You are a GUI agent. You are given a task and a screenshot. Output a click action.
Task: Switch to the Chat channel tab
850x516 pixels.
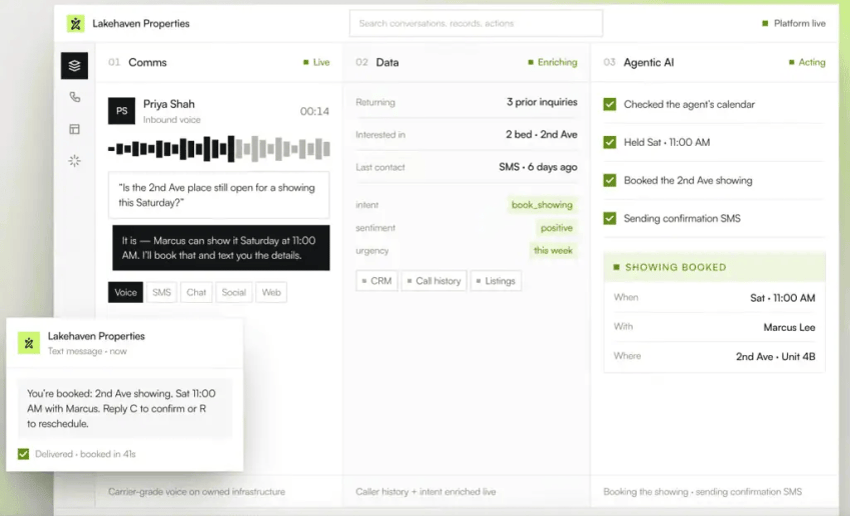click(196, 292)
